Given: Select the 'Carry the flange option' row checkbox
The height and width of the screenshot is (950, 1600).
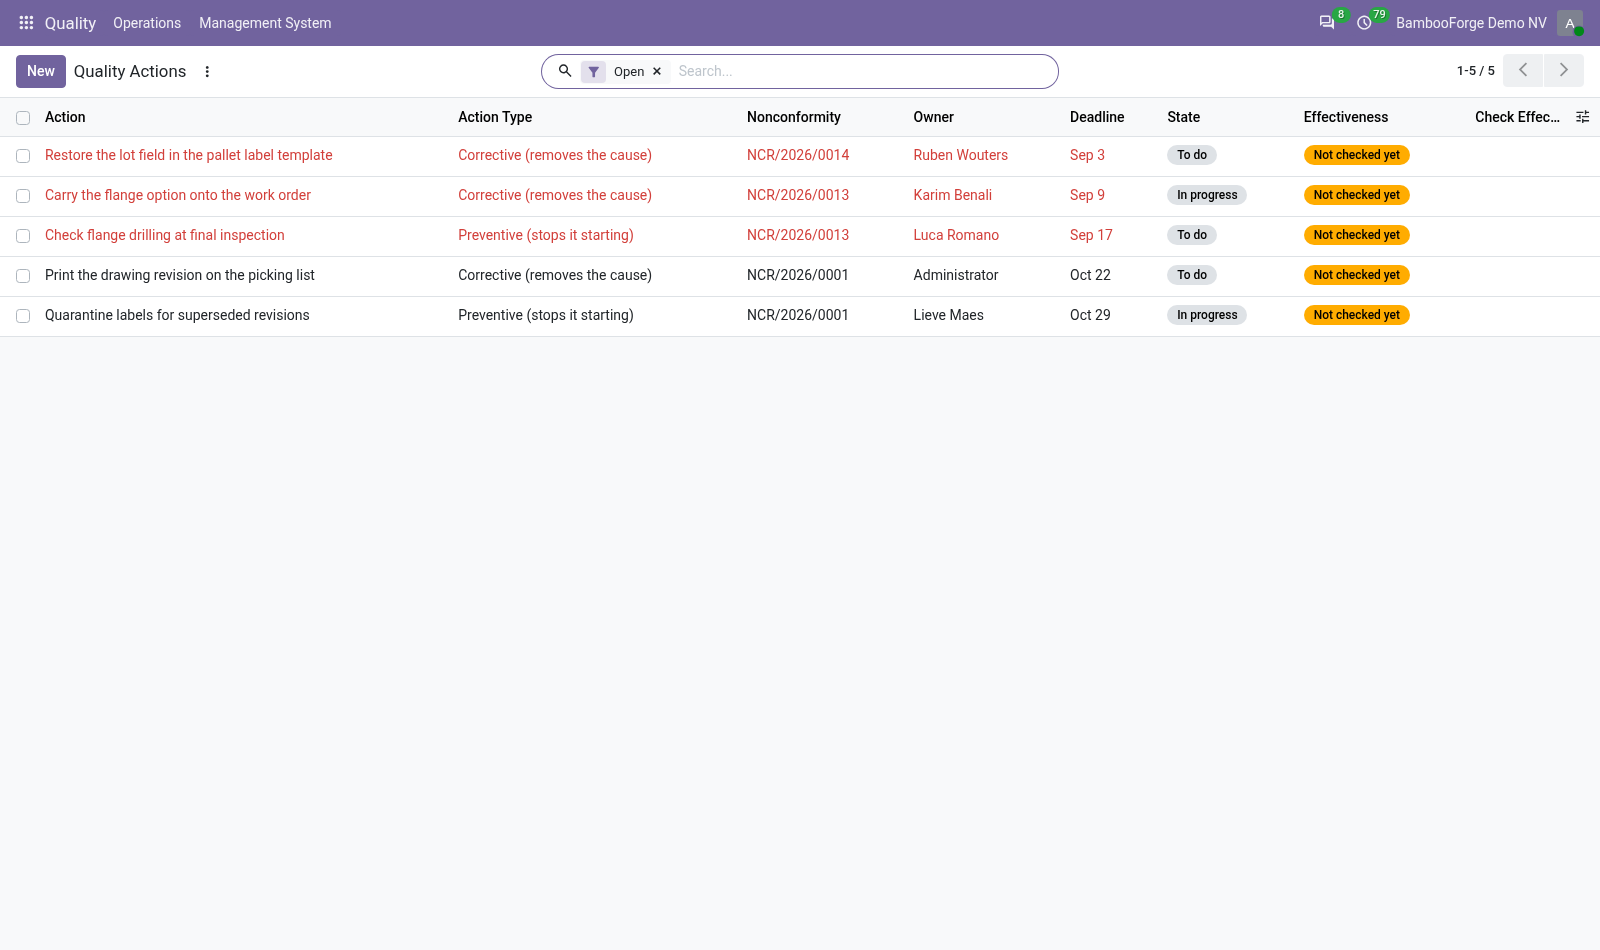Looking at the screenshot, I should pos(23,196).
